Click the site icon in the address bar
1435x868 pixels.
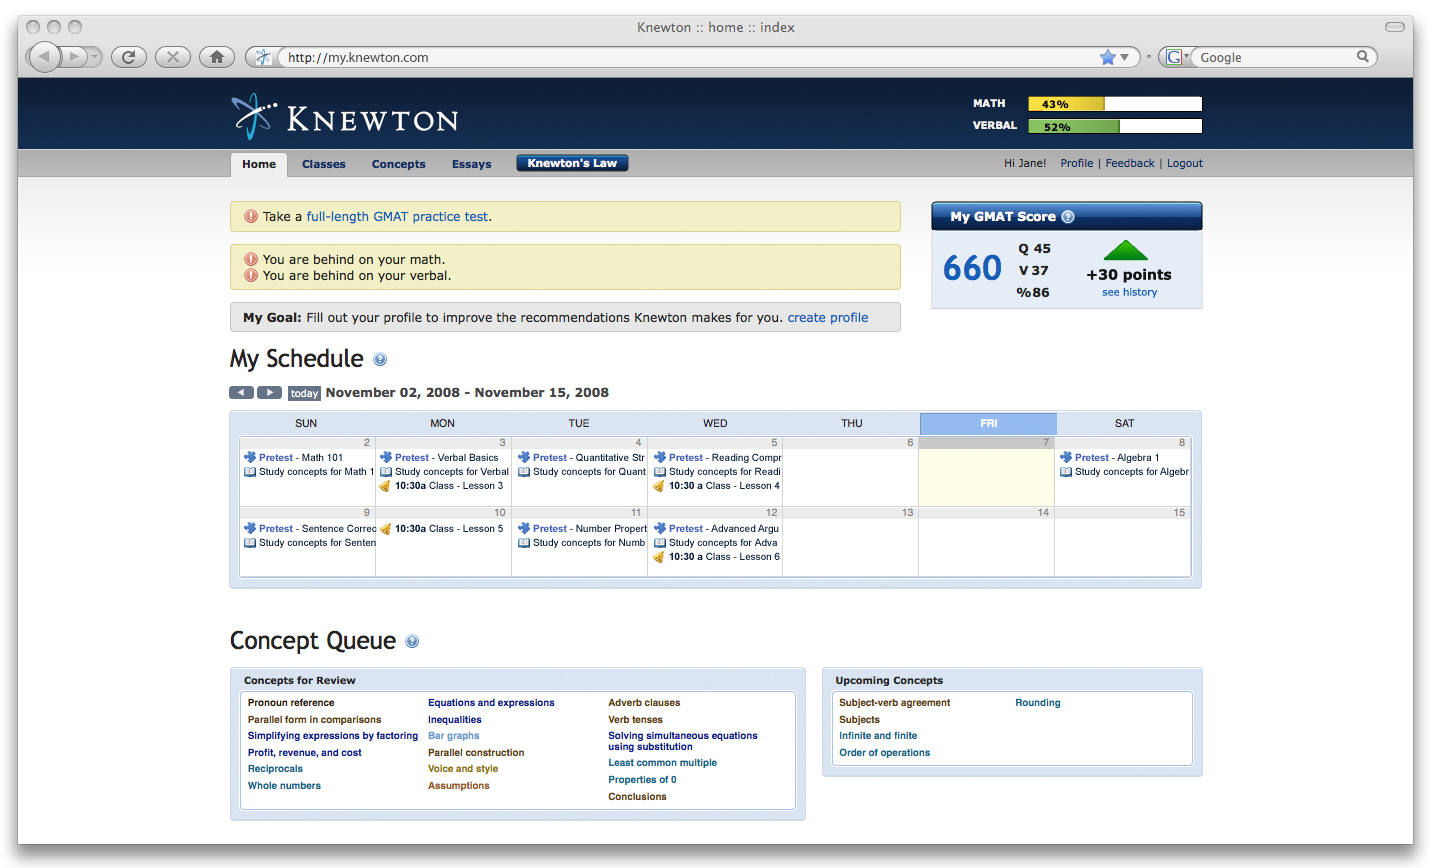(262, 57)
